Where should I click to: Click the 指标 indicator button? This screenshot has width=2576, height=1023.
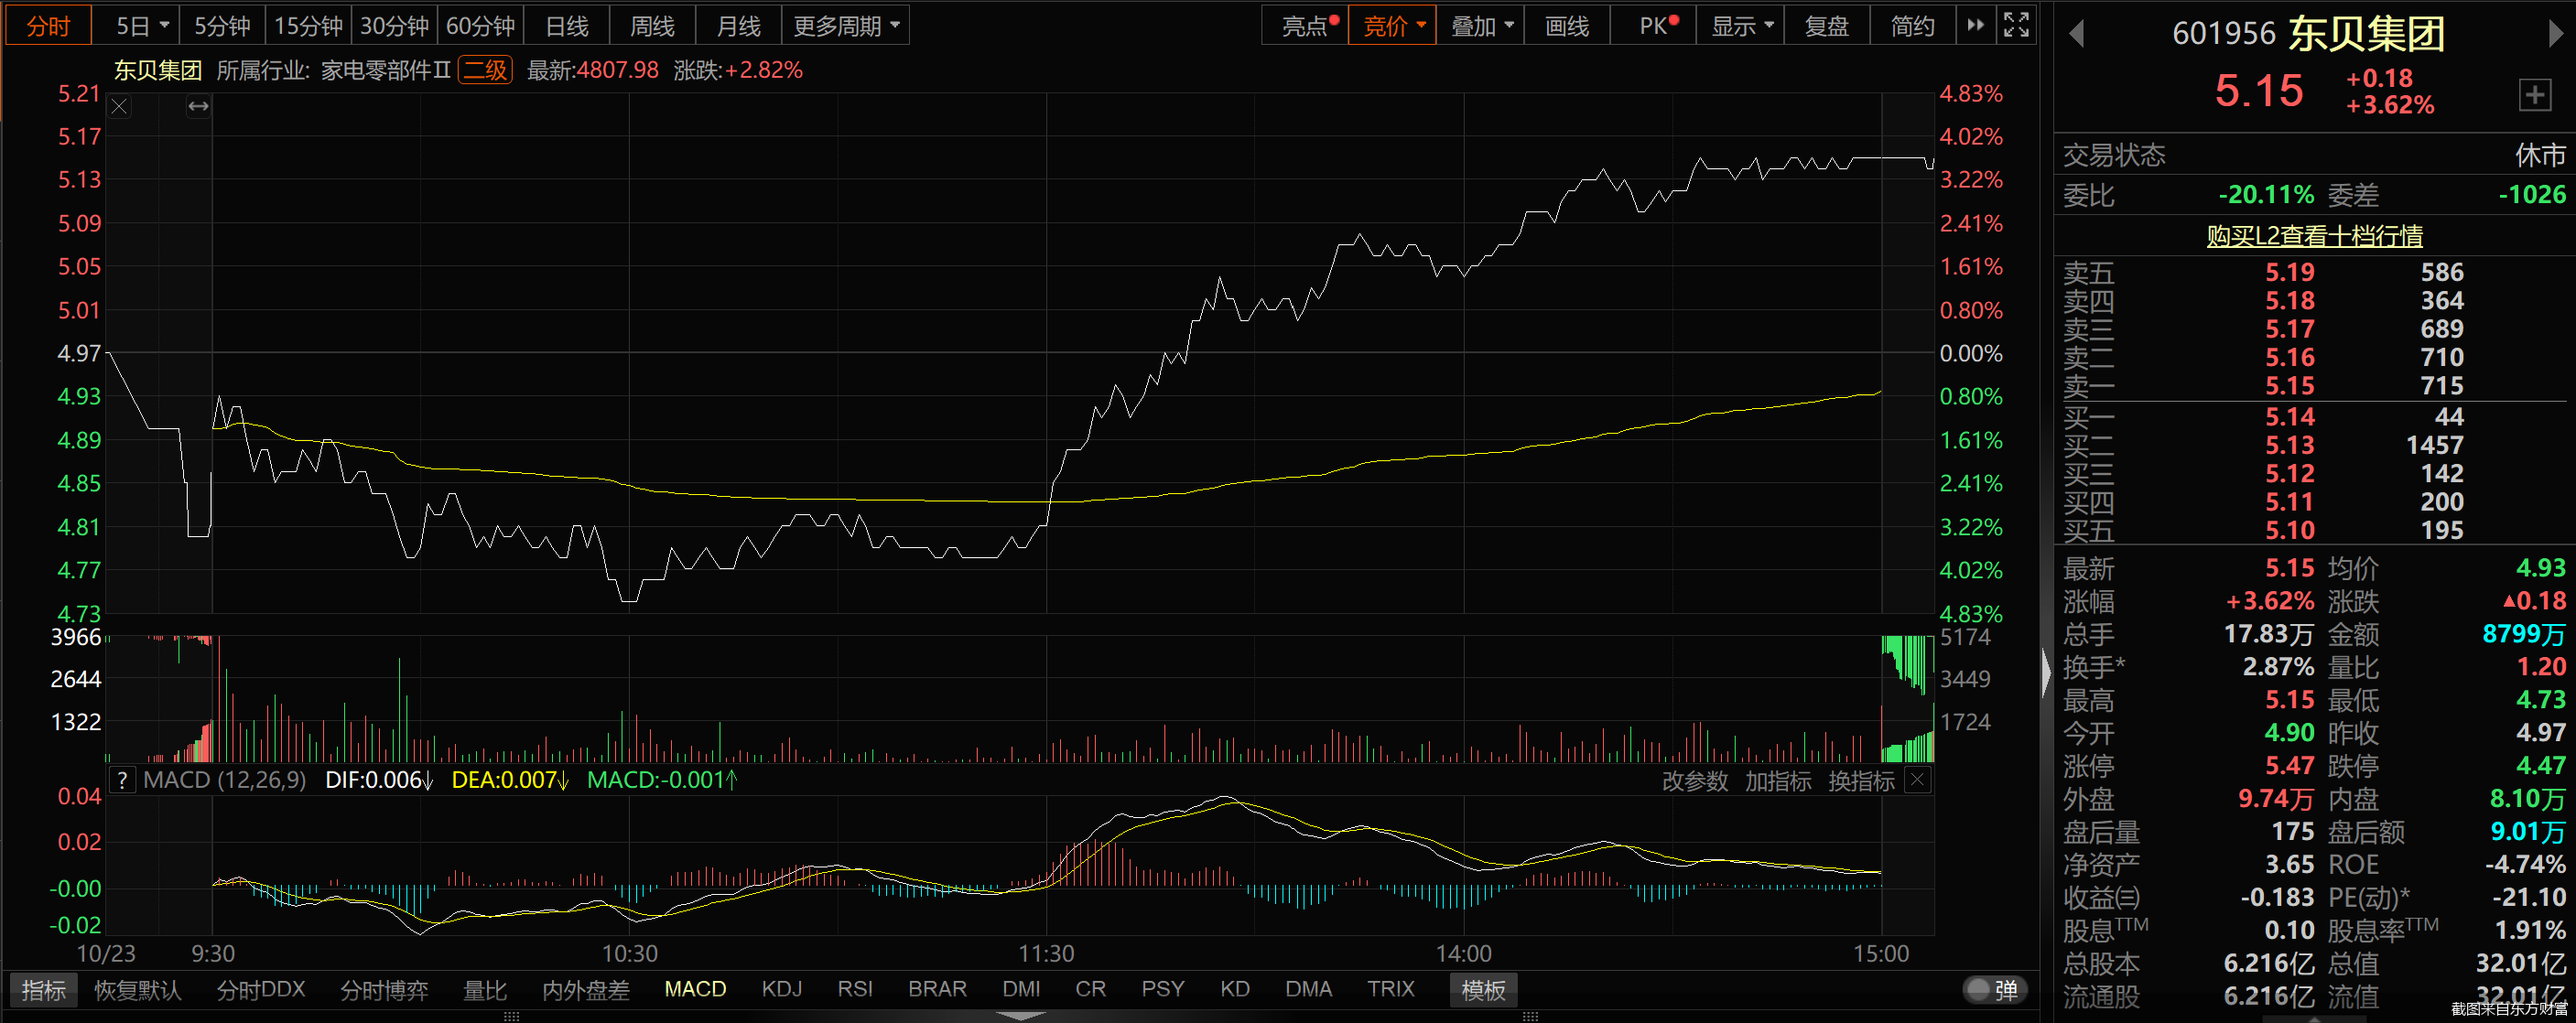(44, 990)
